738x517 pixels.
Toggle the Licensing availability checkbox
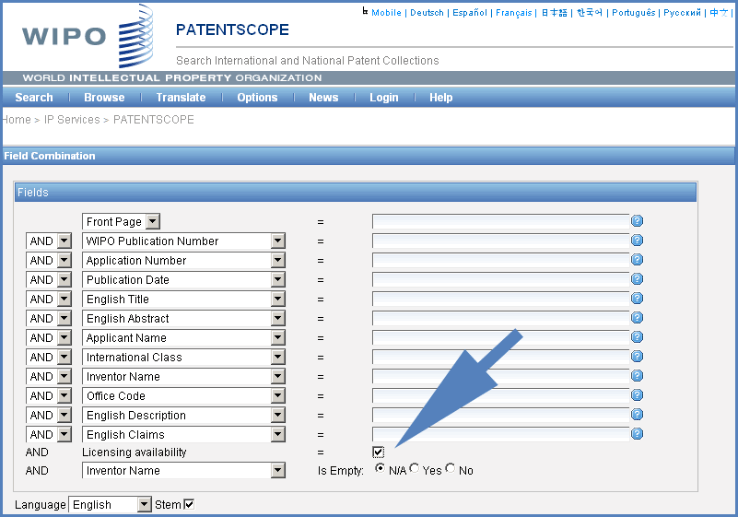coord(378,452)
